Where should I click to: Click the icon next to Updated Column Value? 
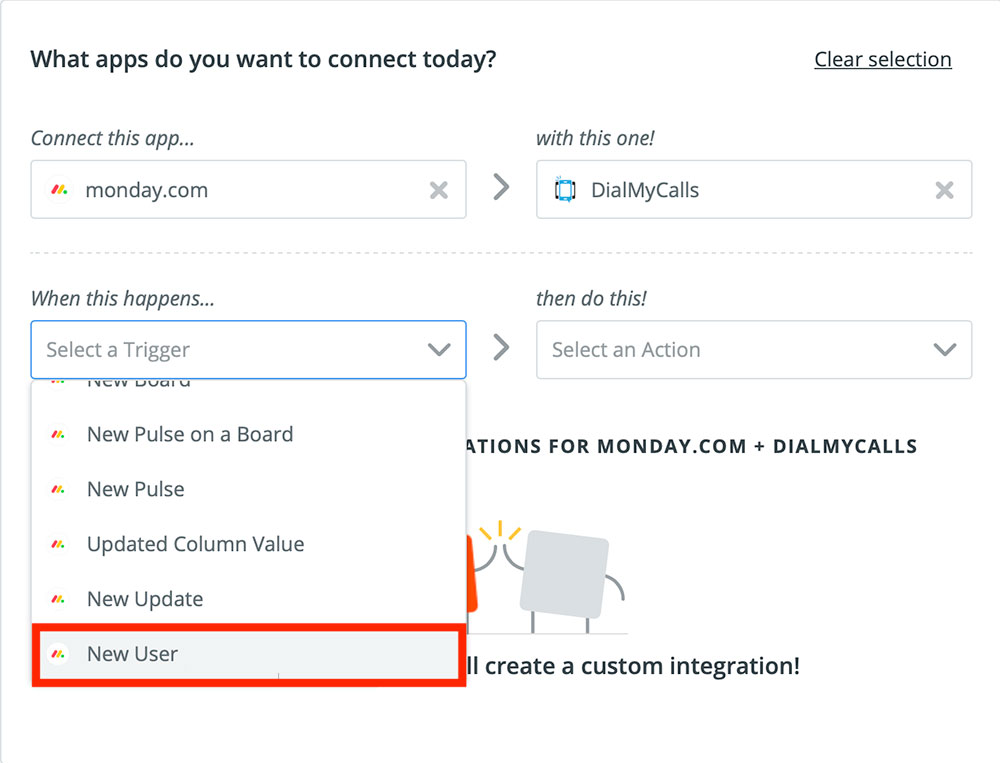[59, 545]
